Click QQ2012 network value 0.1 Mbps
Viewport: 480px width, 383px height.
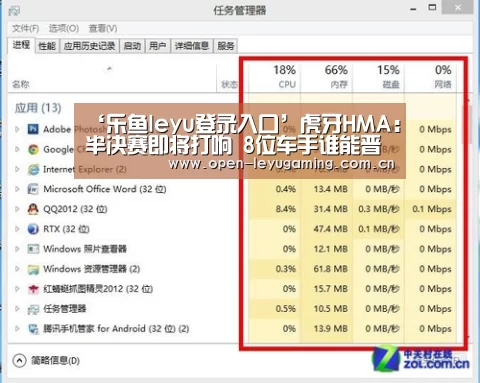coord(432,209)
